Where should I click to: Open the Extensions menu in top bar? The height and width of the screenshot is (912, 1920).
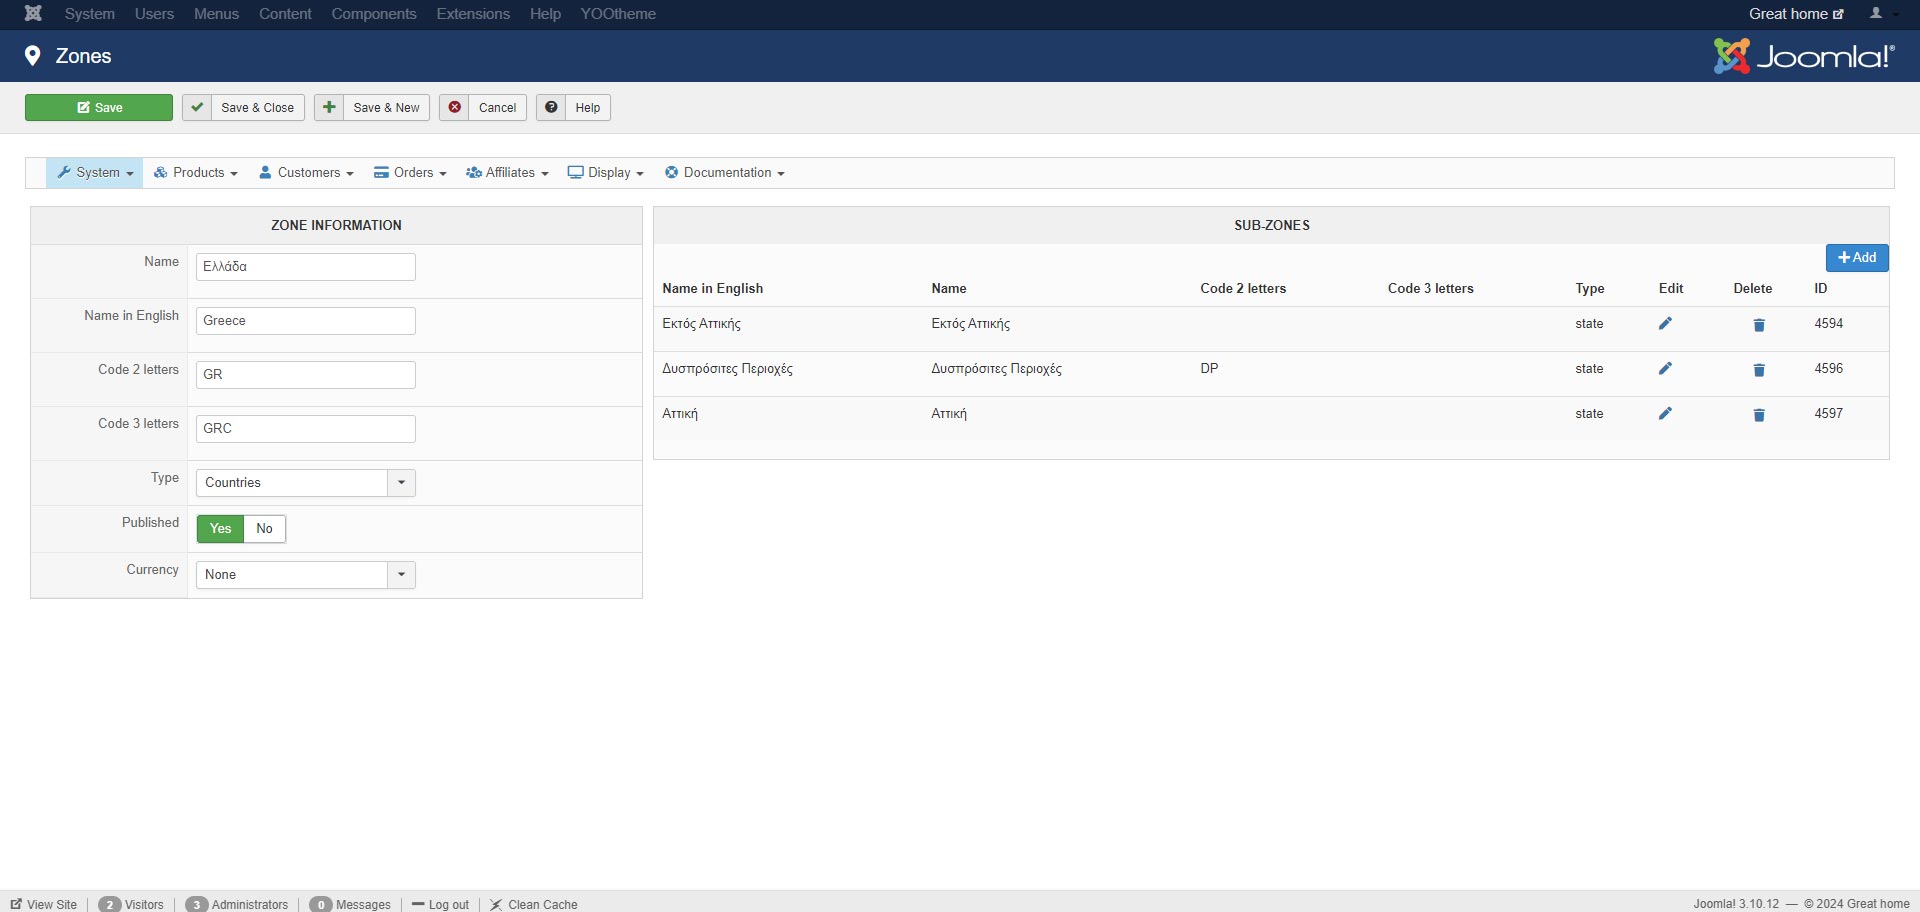[x=472, y=14]
